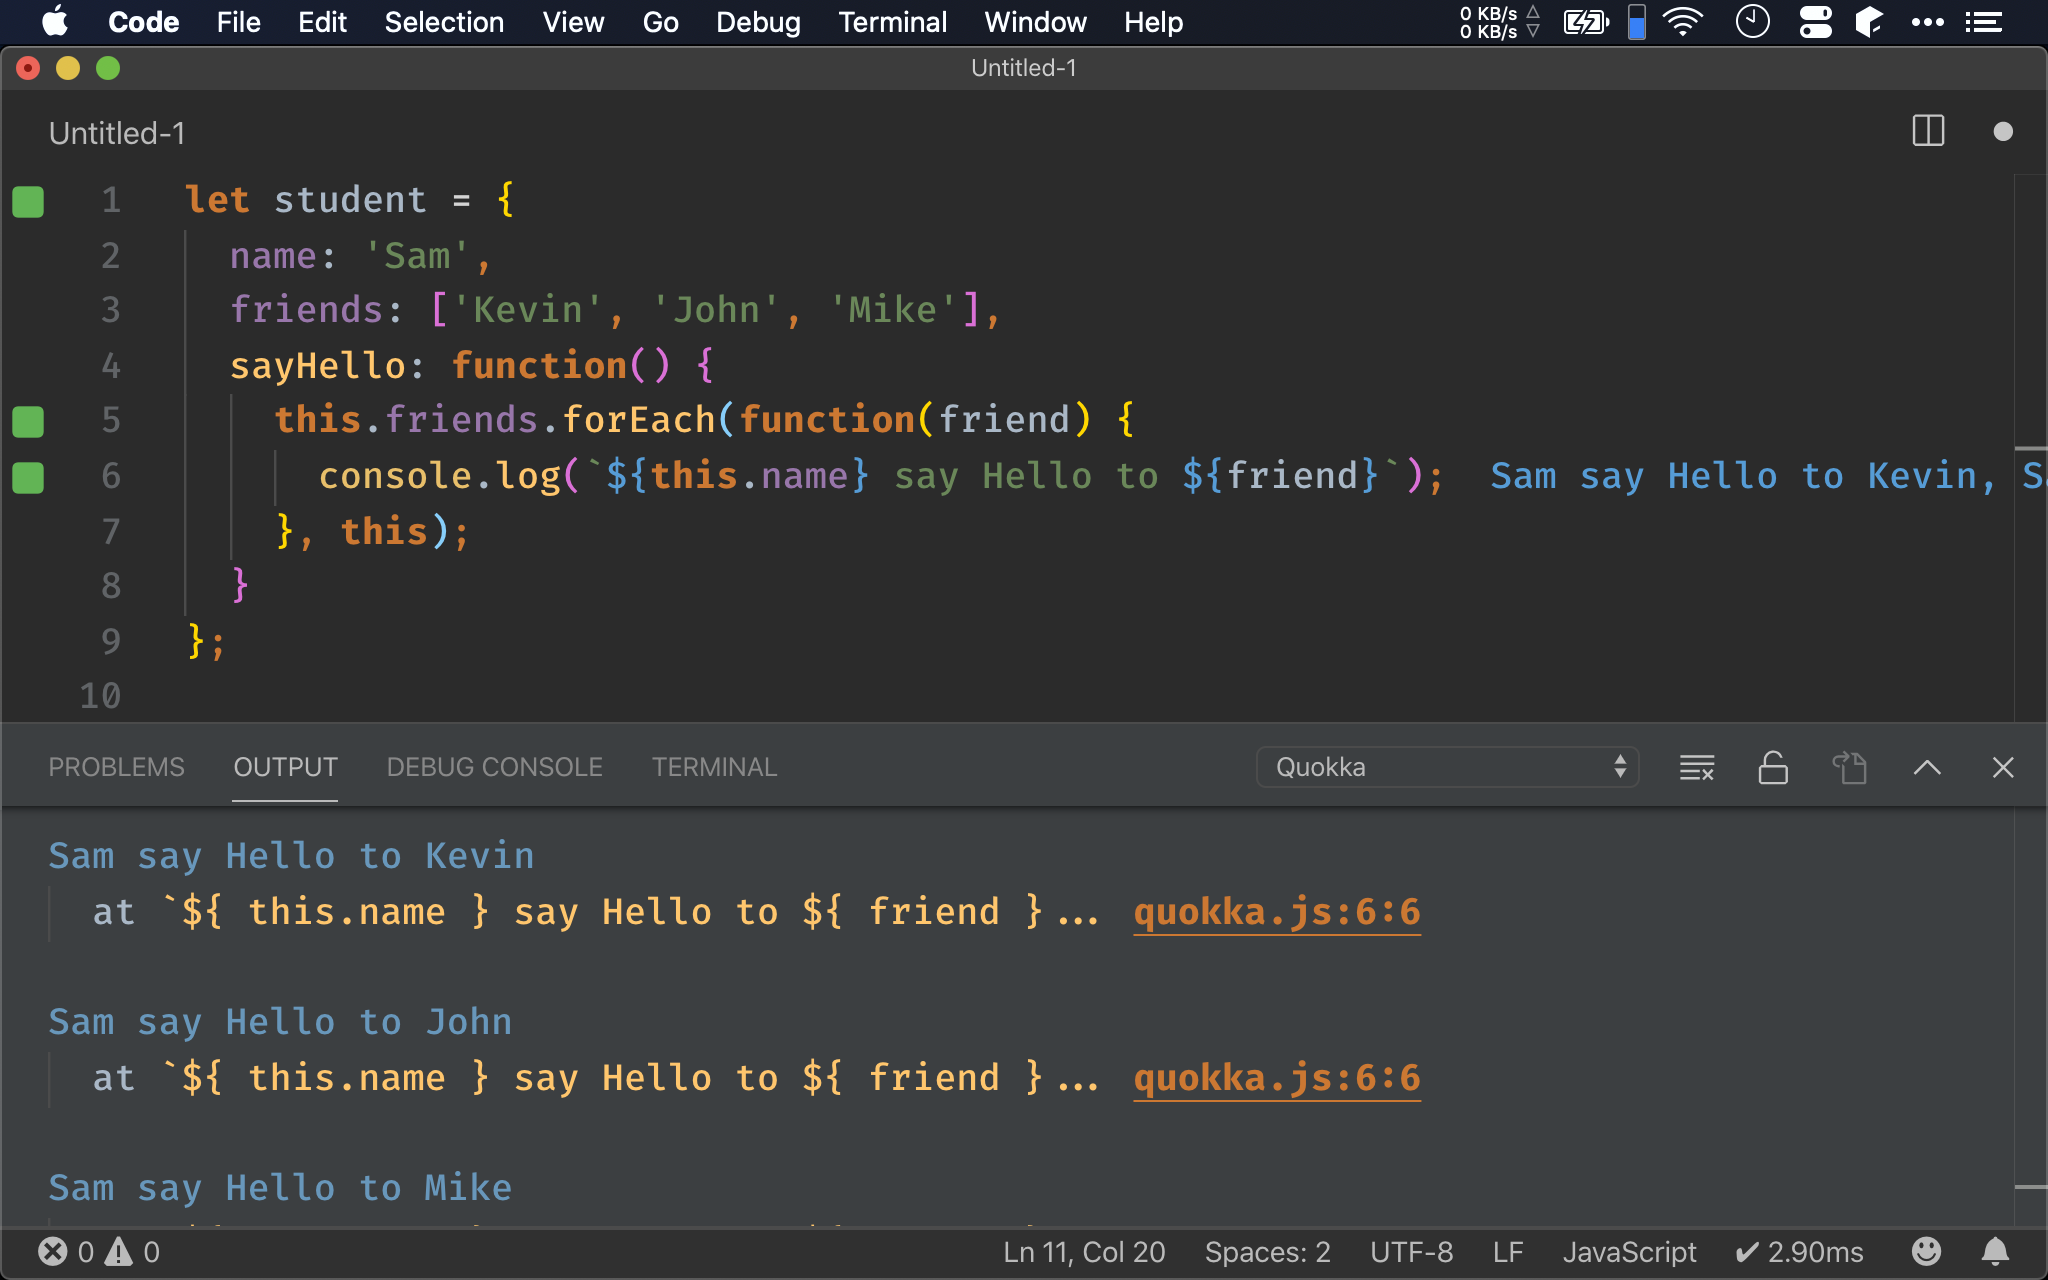Open the Terminal menu in the menu bar
The image size is (2048, 1280).
[892, 22]
